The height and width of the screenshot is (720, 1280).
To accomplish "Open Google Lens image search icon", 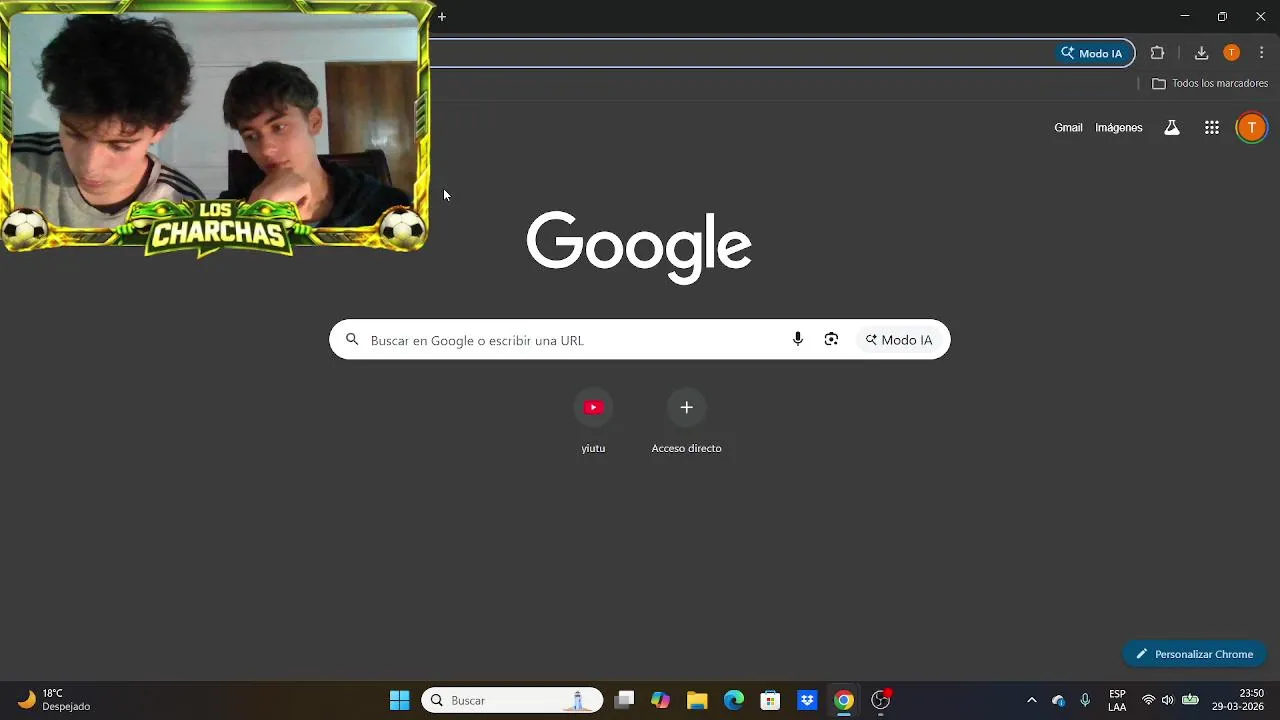I will 831,340.
